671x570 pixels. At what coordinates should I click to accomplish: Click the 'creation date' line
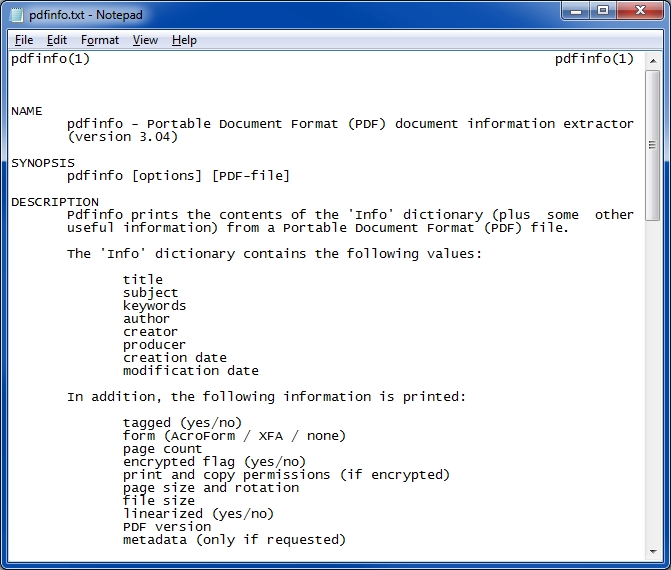point(175,358)
